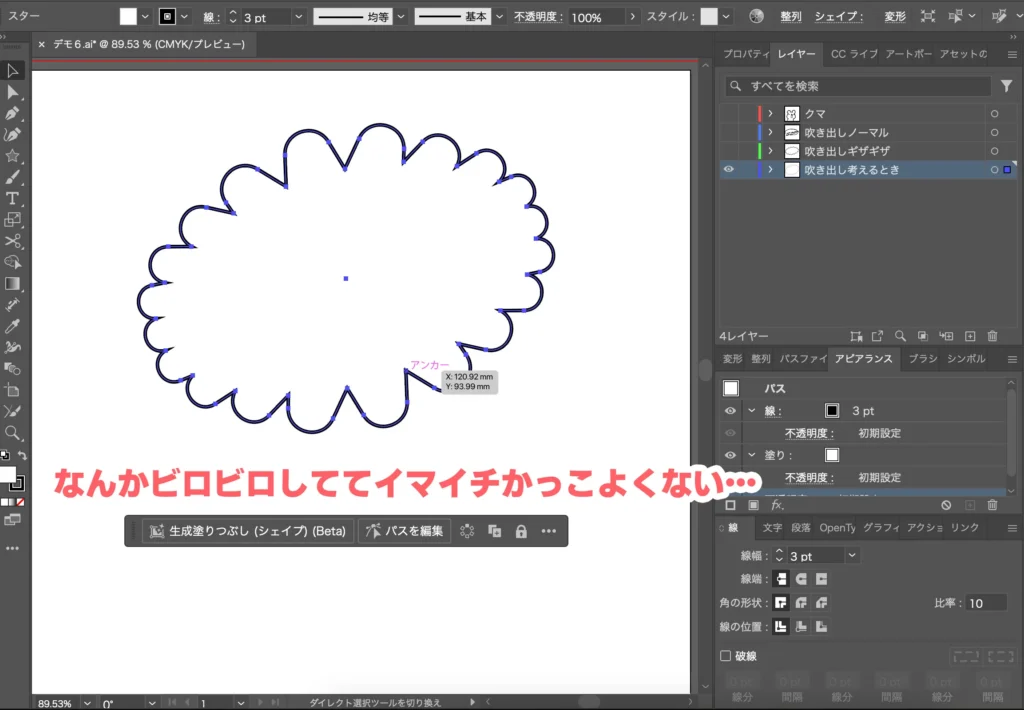
Task: Select the Type tool in toolbar
Action: click(13, 198)
